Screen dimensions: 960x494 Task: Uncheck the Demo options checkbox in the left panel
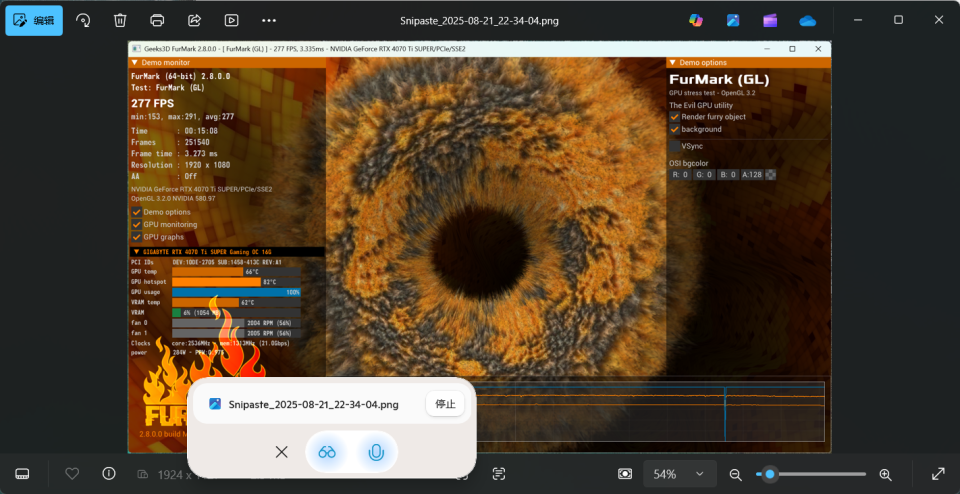tap(137, 212)
